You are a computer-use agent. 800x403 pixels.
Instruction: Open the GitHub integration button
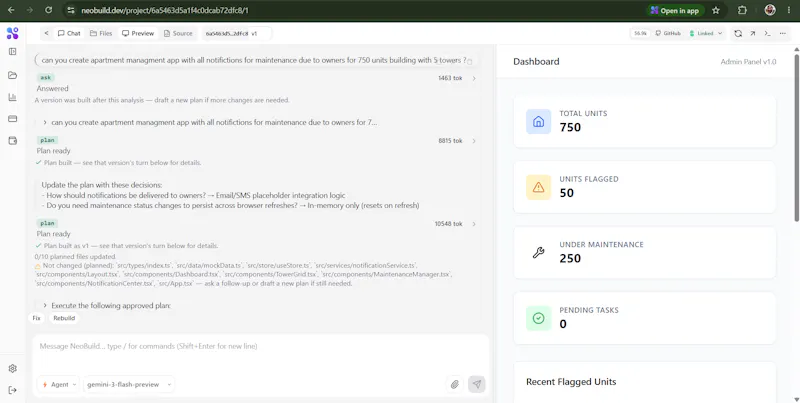point(668,33)
